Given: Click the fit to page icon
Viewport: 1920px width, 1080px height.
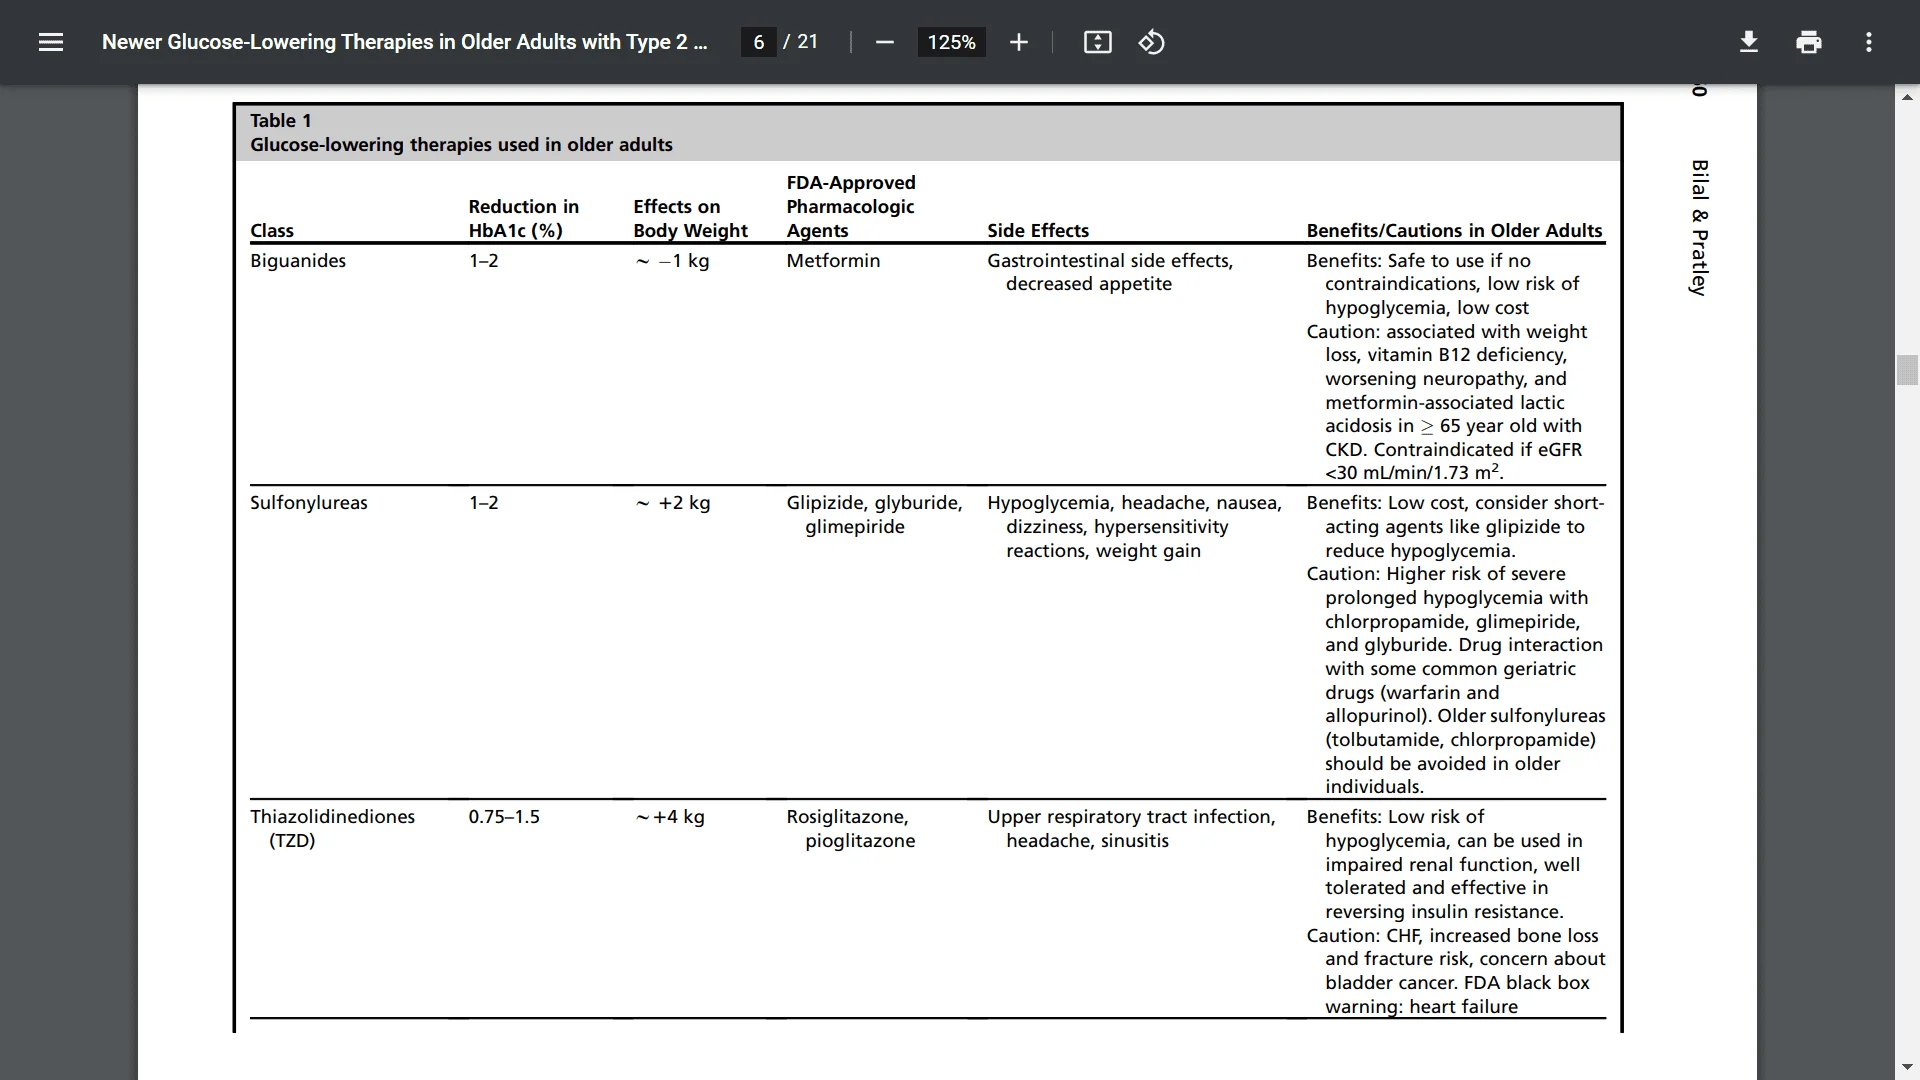Looking at the screenshot, I should click(1097, 42).
